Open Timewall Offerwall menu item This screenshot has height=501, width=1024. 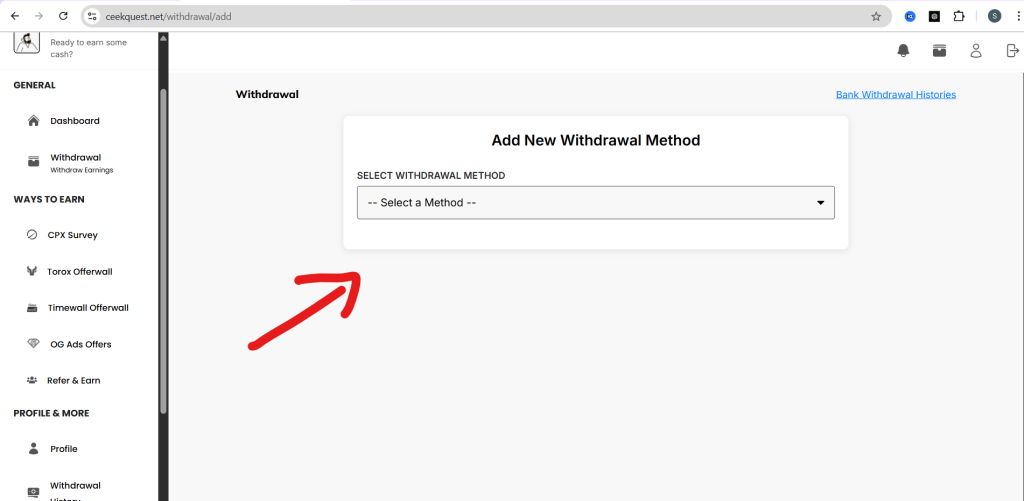(88, 308)
